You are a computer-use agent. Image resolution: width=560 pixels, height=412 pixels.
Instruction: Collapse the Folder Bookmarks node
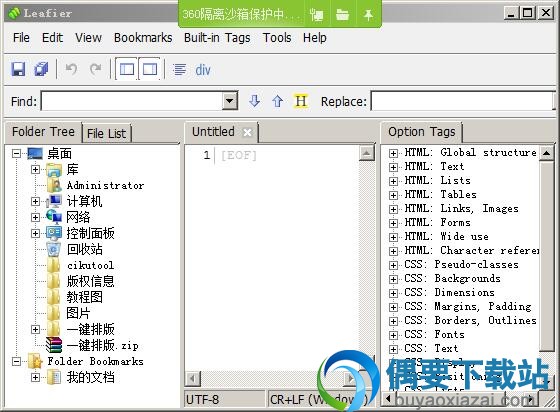16,361
